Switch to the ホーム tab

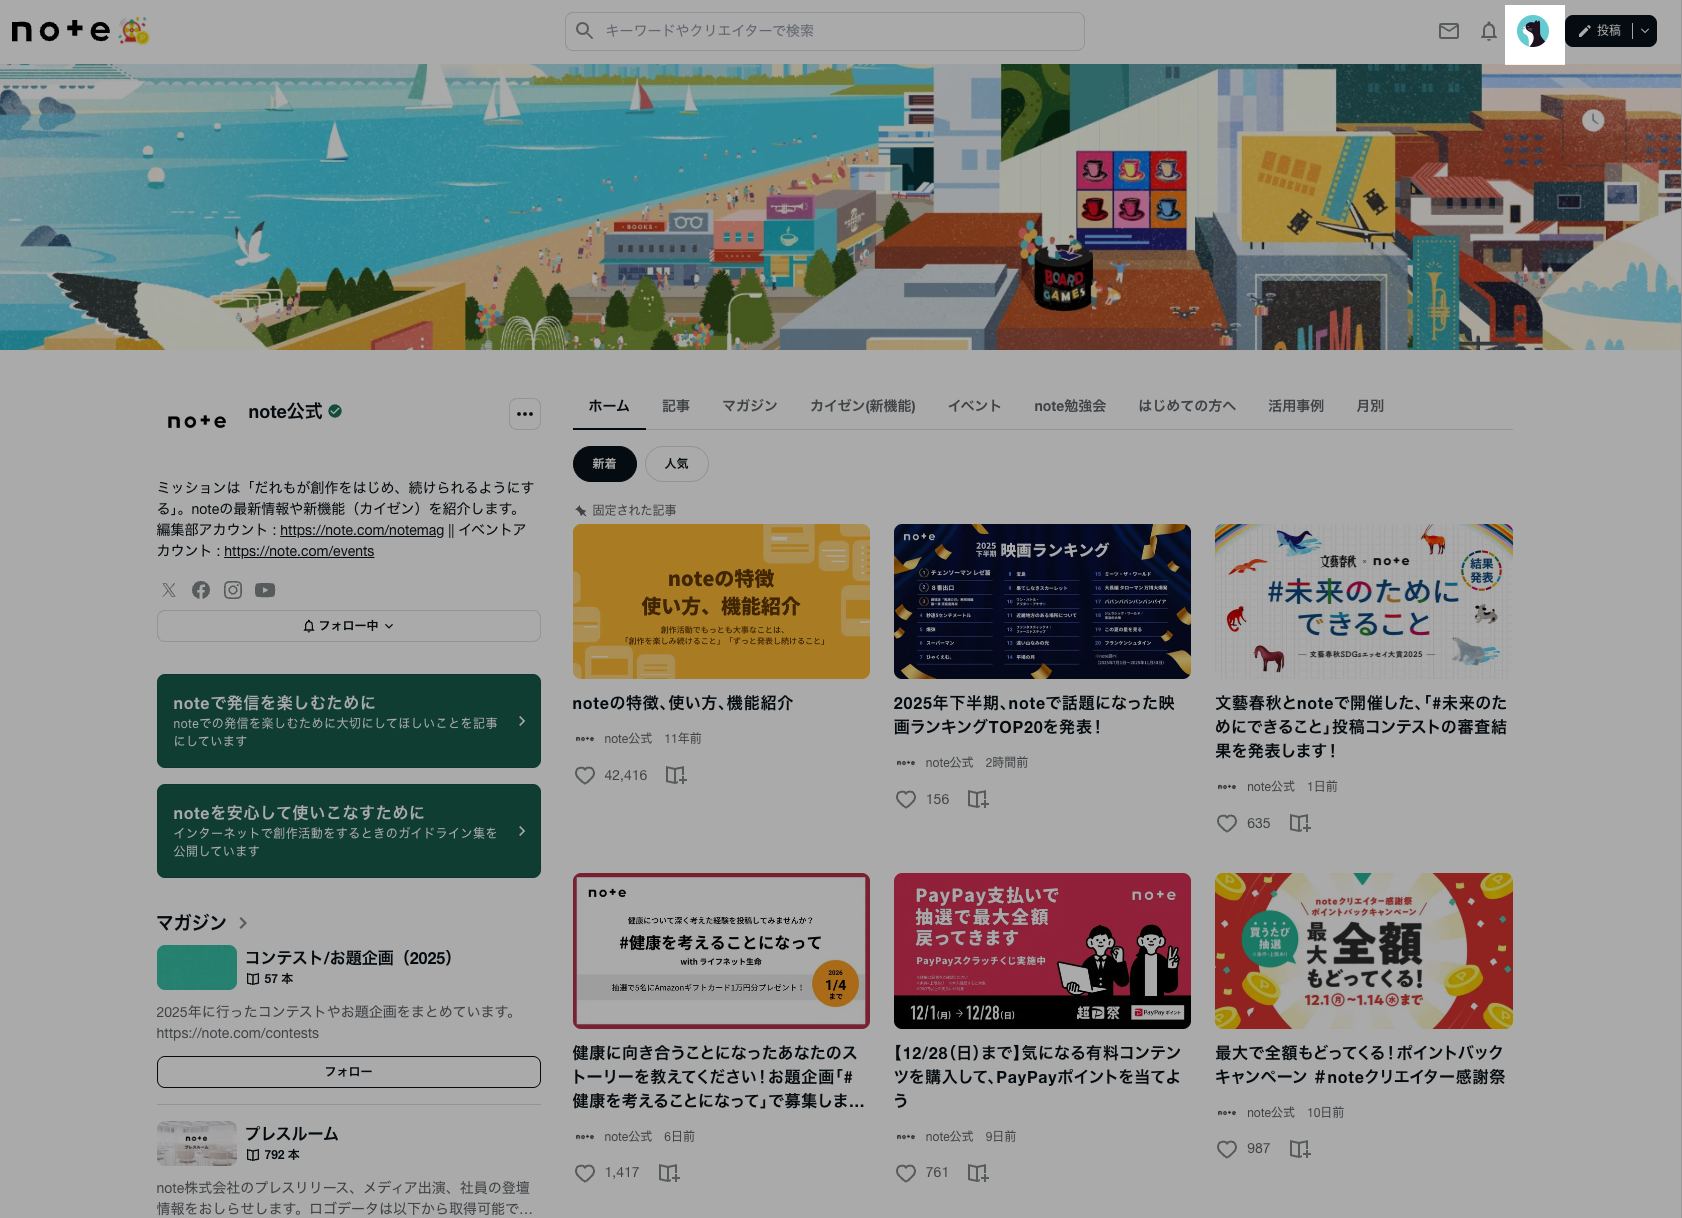608,406
